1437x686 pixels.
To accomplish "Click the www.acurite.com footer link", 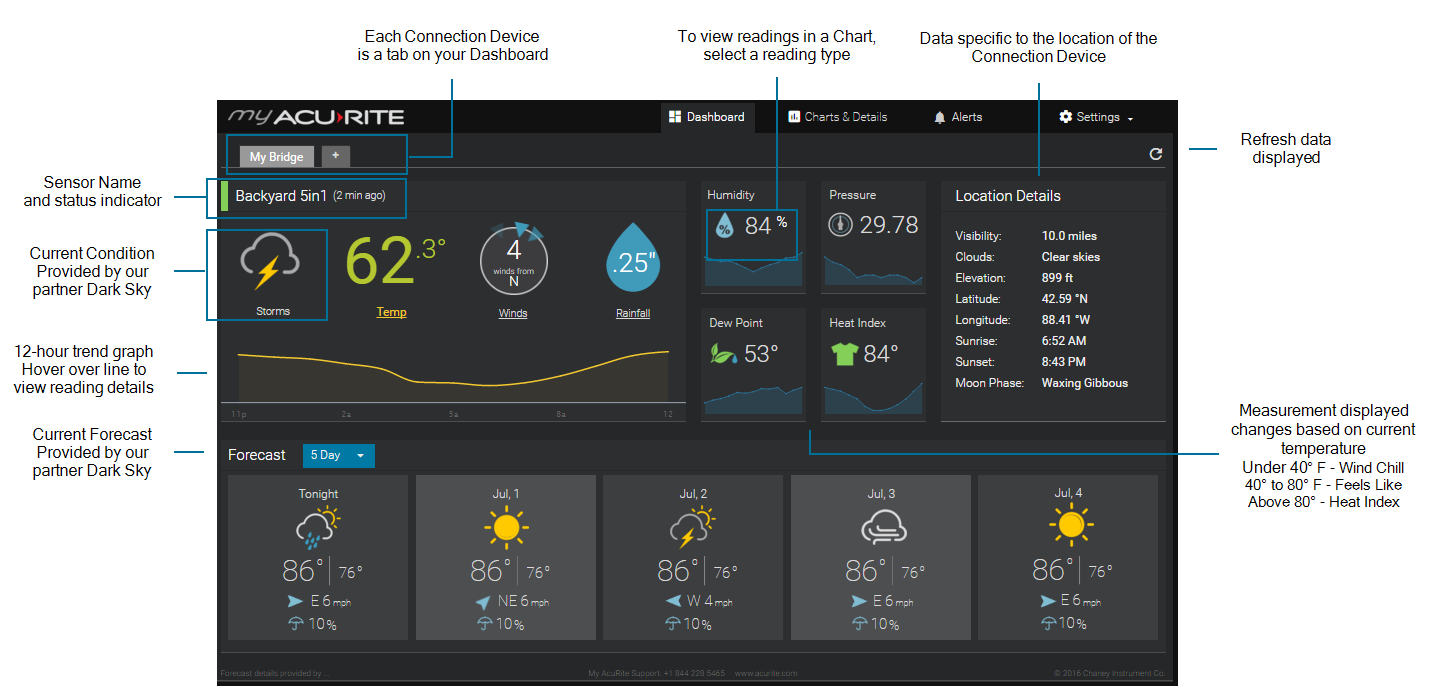I will 766,673.
